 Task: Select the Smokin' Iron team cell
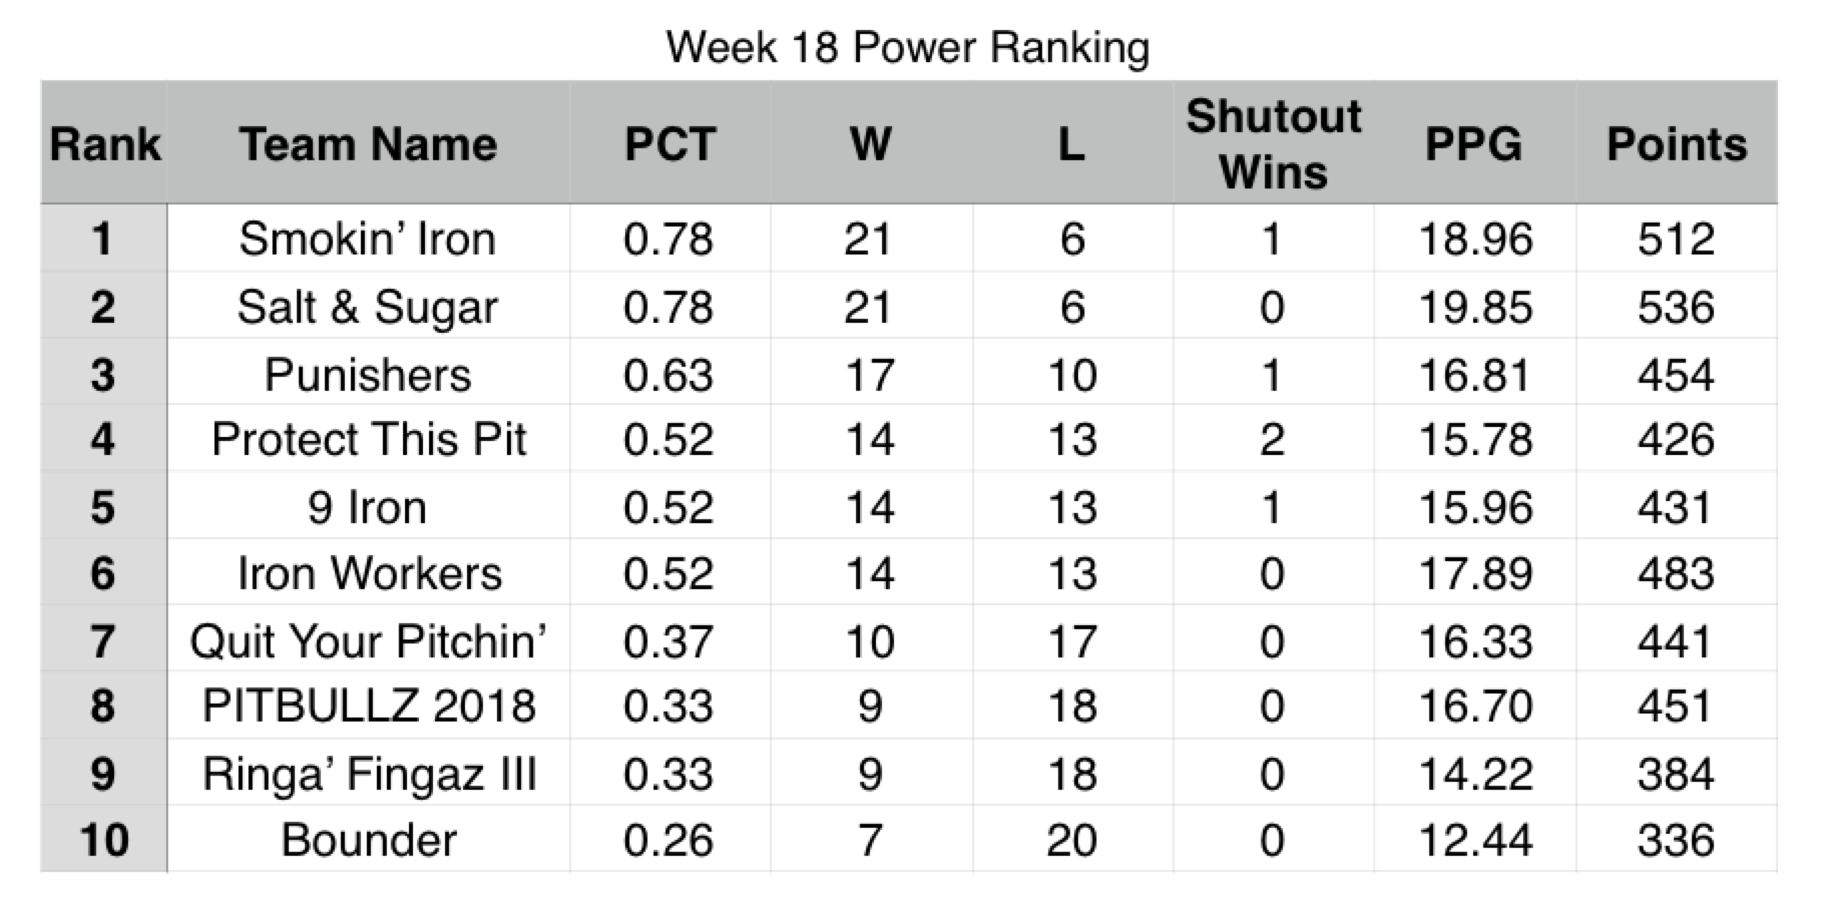pos(368,239)
